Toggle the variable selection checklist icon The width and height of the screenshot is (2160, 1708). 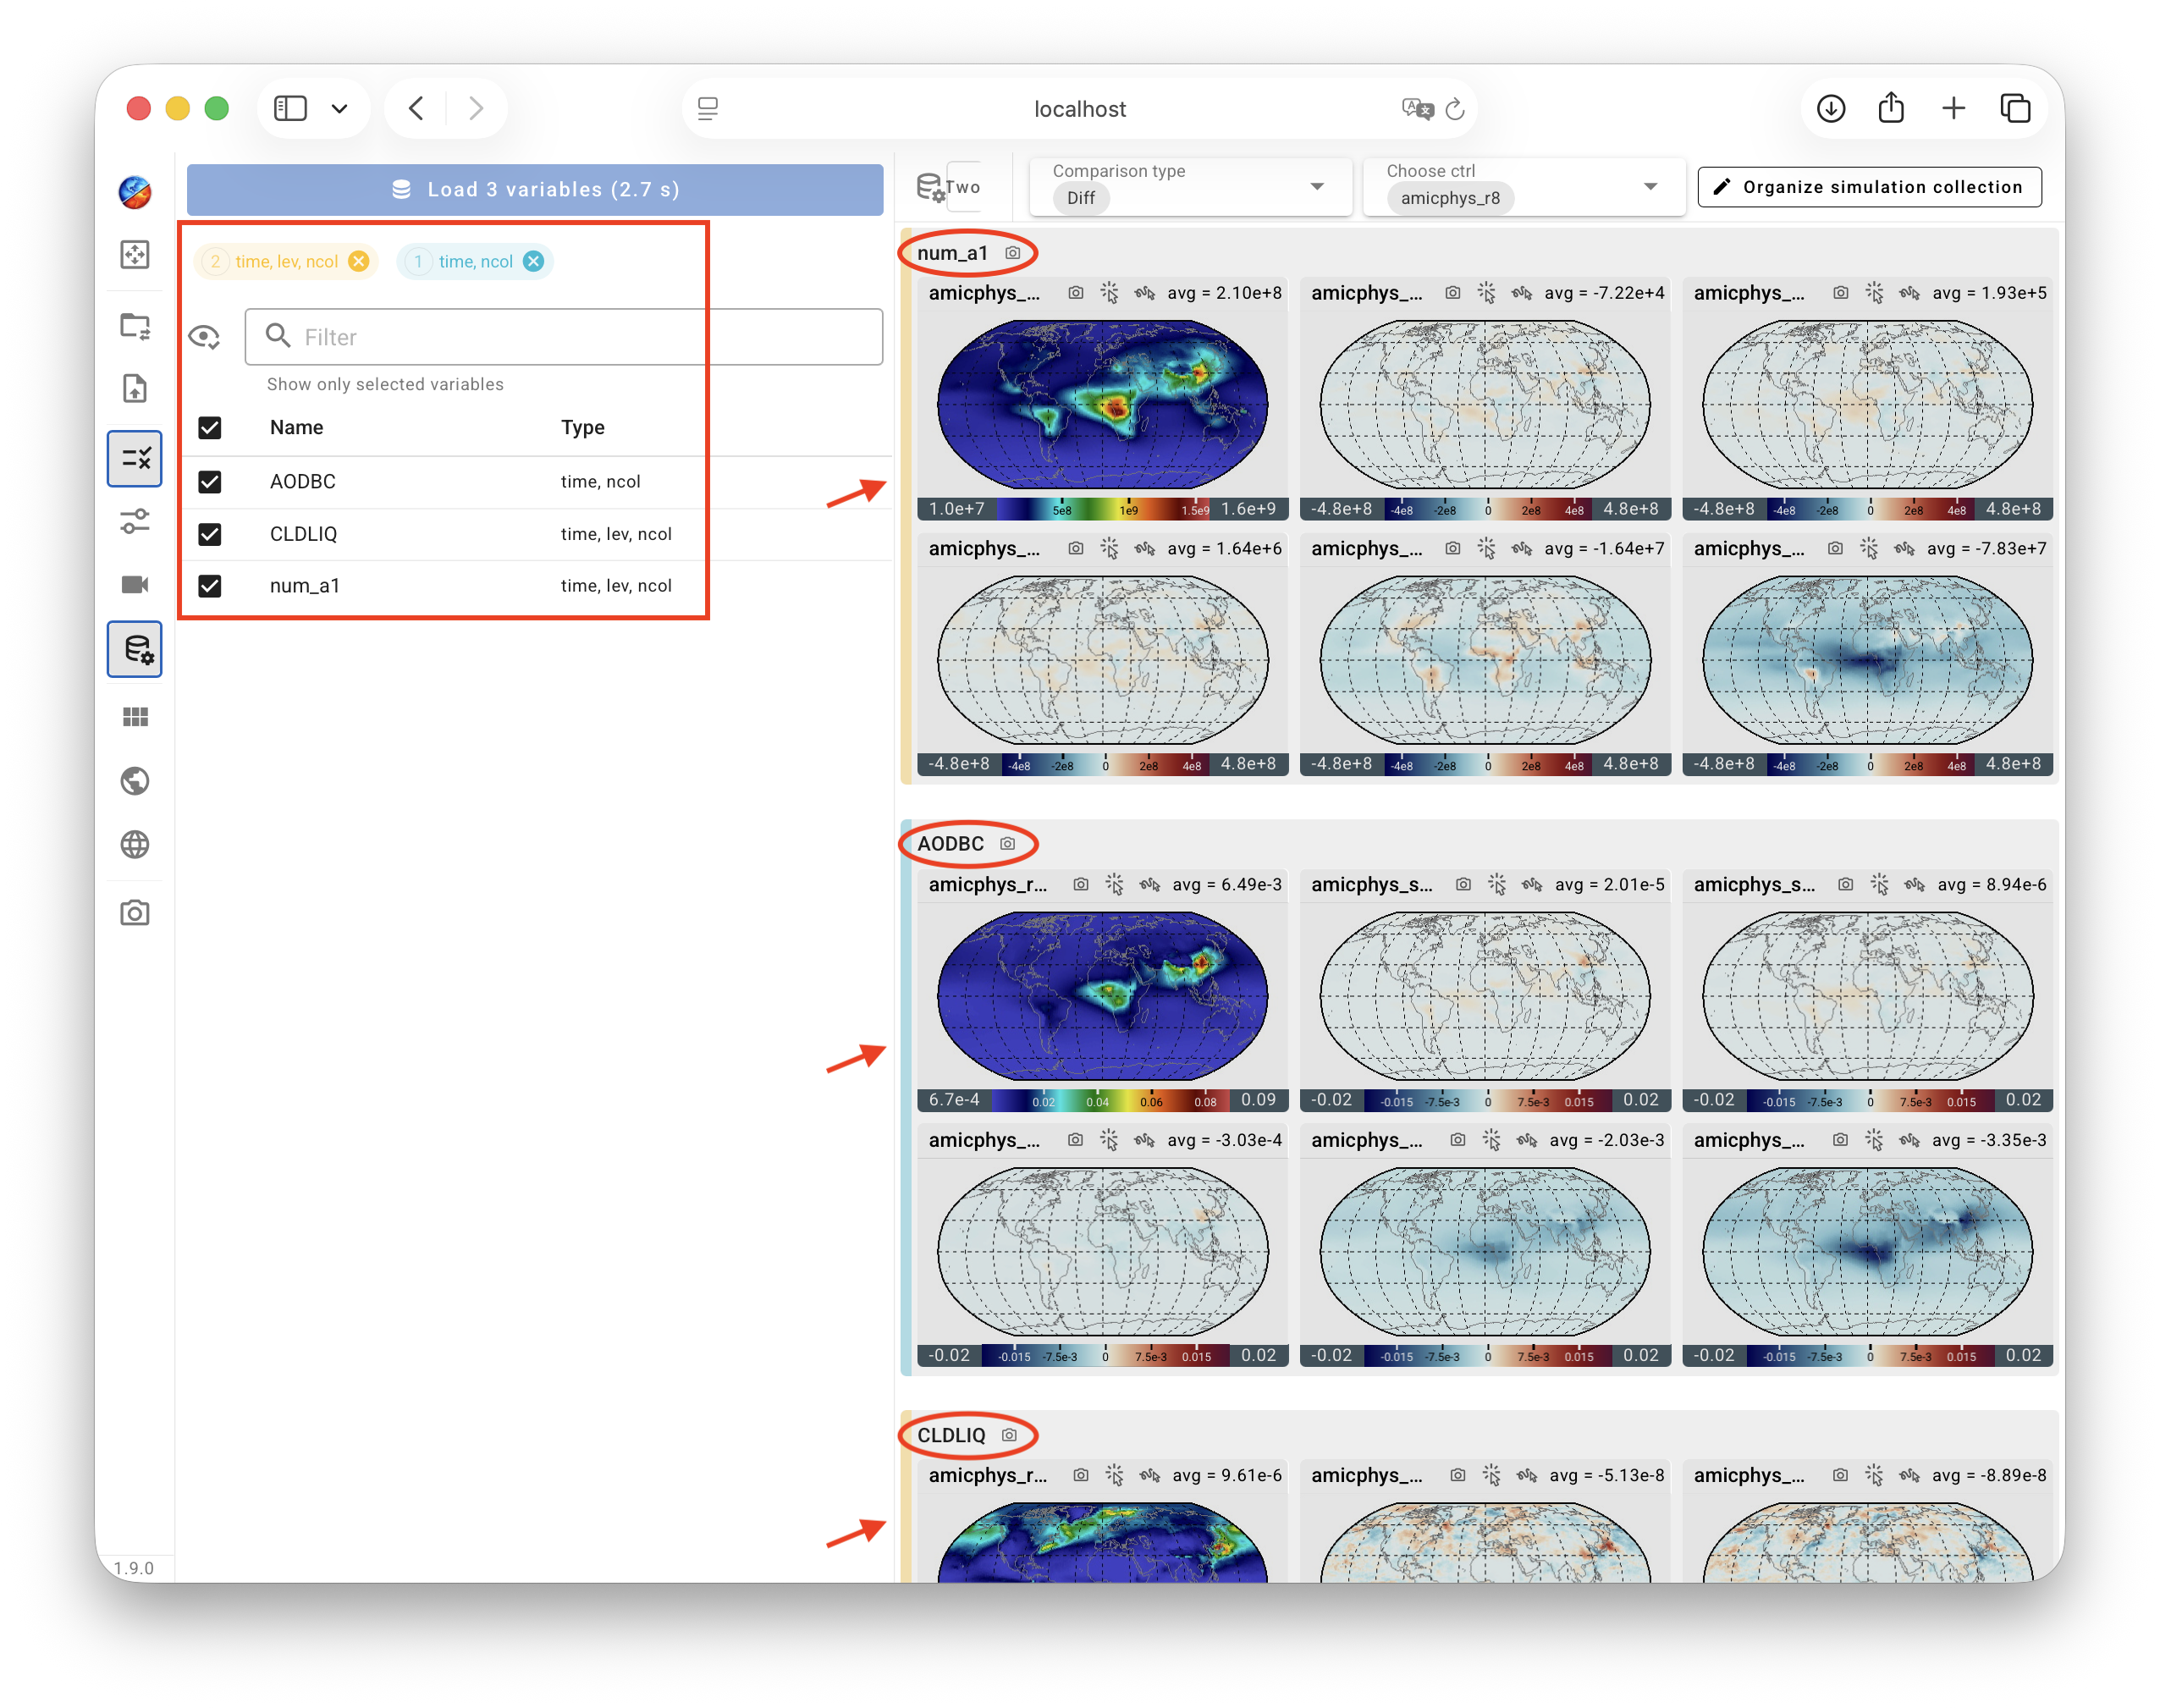(x=135, y=459)
